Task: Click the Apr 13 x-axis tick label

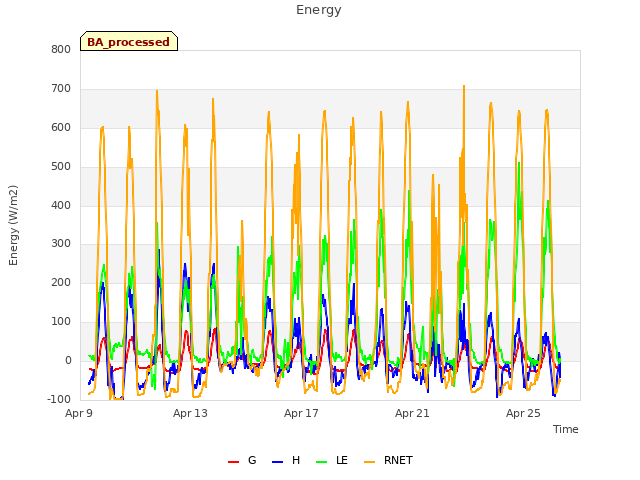Action: (190, 413)
